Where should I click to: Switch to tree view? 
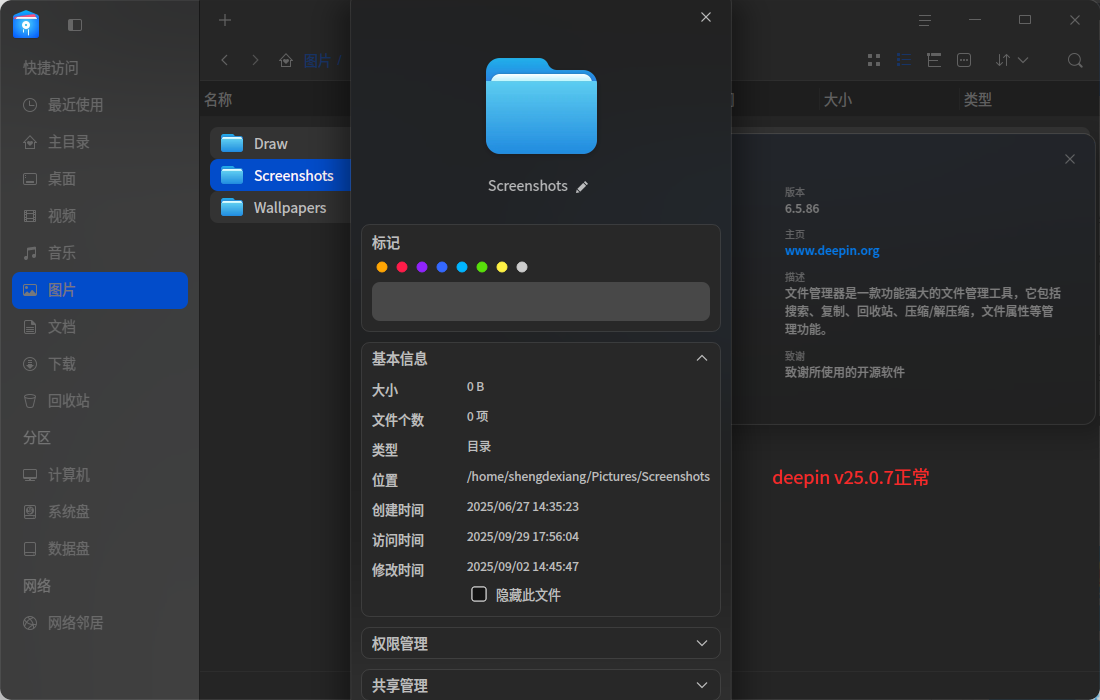pyautogui.click(x=934, y=60)
